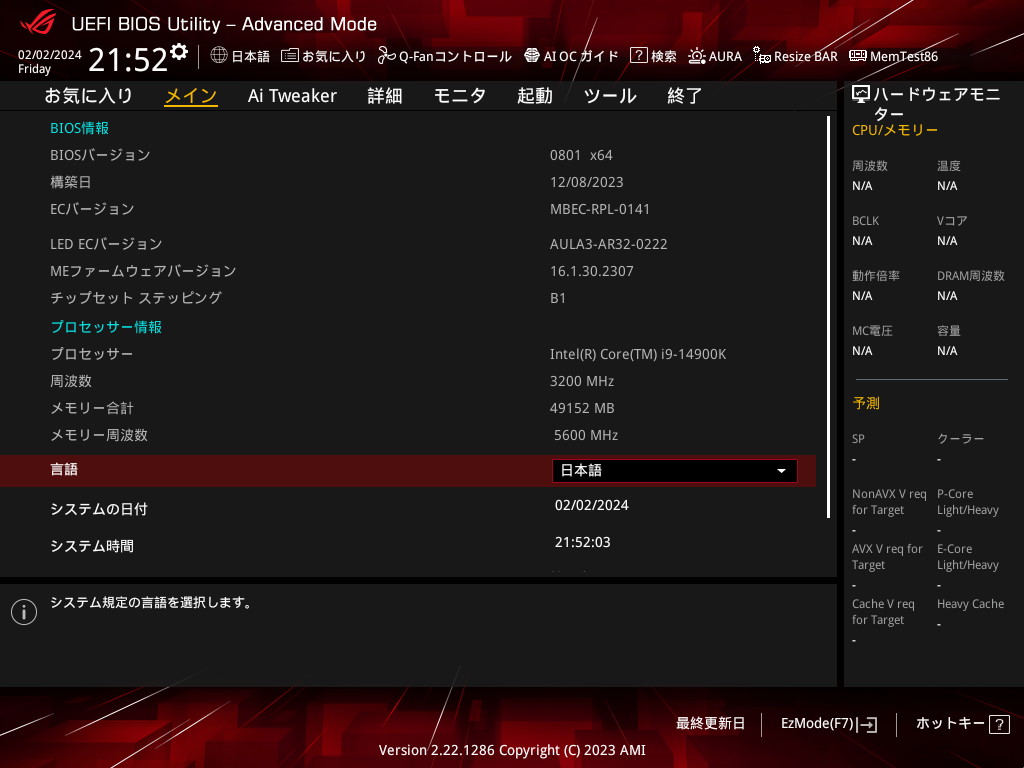Viewport: 1024px width, 768px height.
Task: Click 3200 MHz frequency value
Action: click(x=582, y=381)
